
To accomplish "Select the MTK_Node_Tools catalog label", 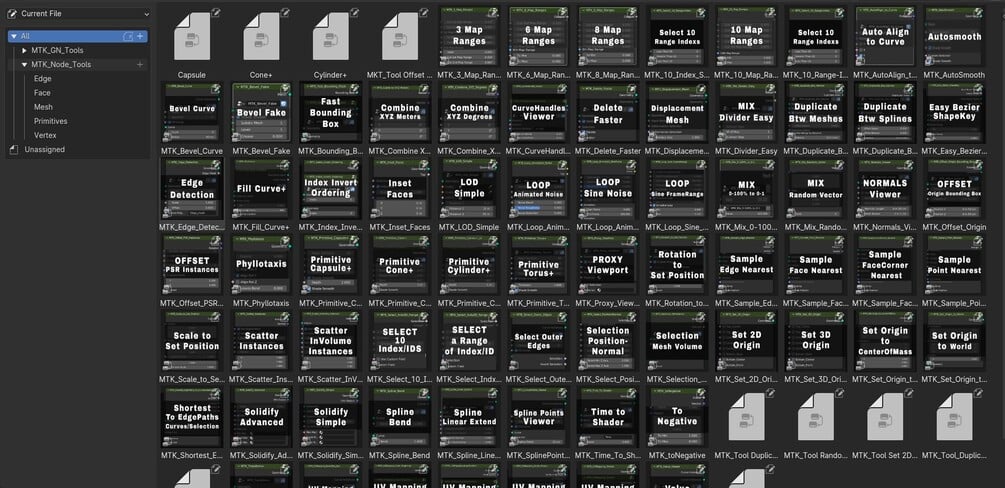I will [x=61, y=65].
